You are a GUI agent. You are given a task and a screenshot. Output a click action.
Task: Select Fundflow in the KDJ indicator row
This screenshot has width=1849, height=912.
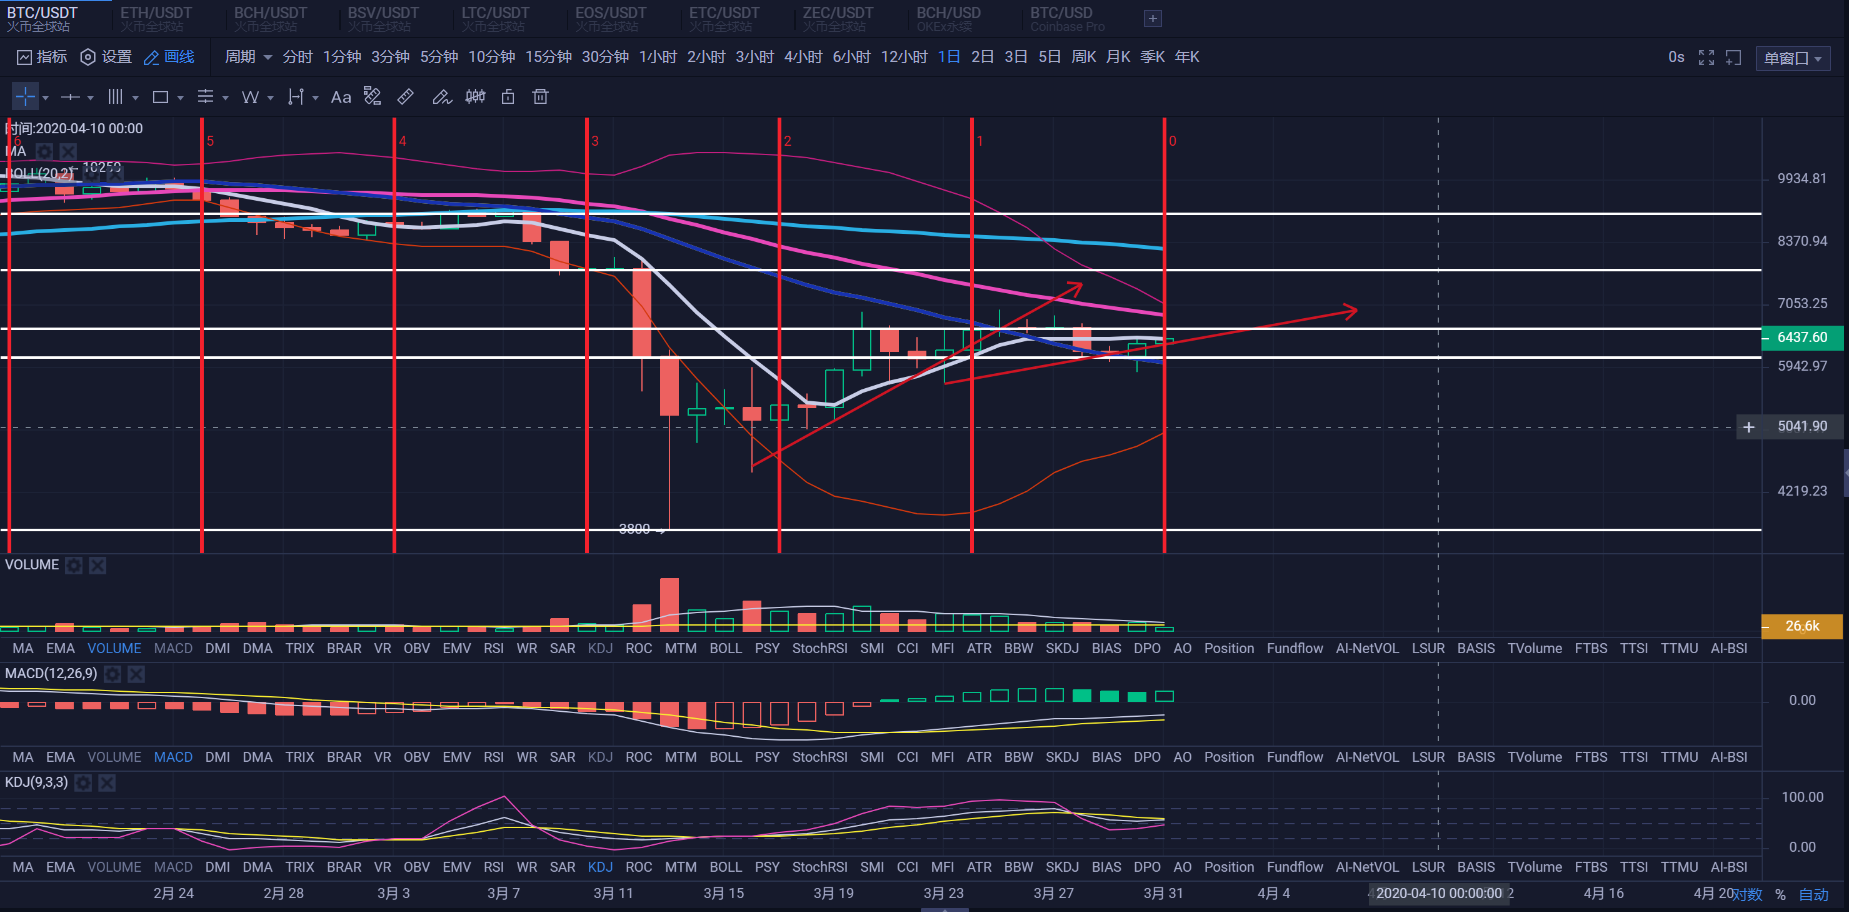[1295, 868]
